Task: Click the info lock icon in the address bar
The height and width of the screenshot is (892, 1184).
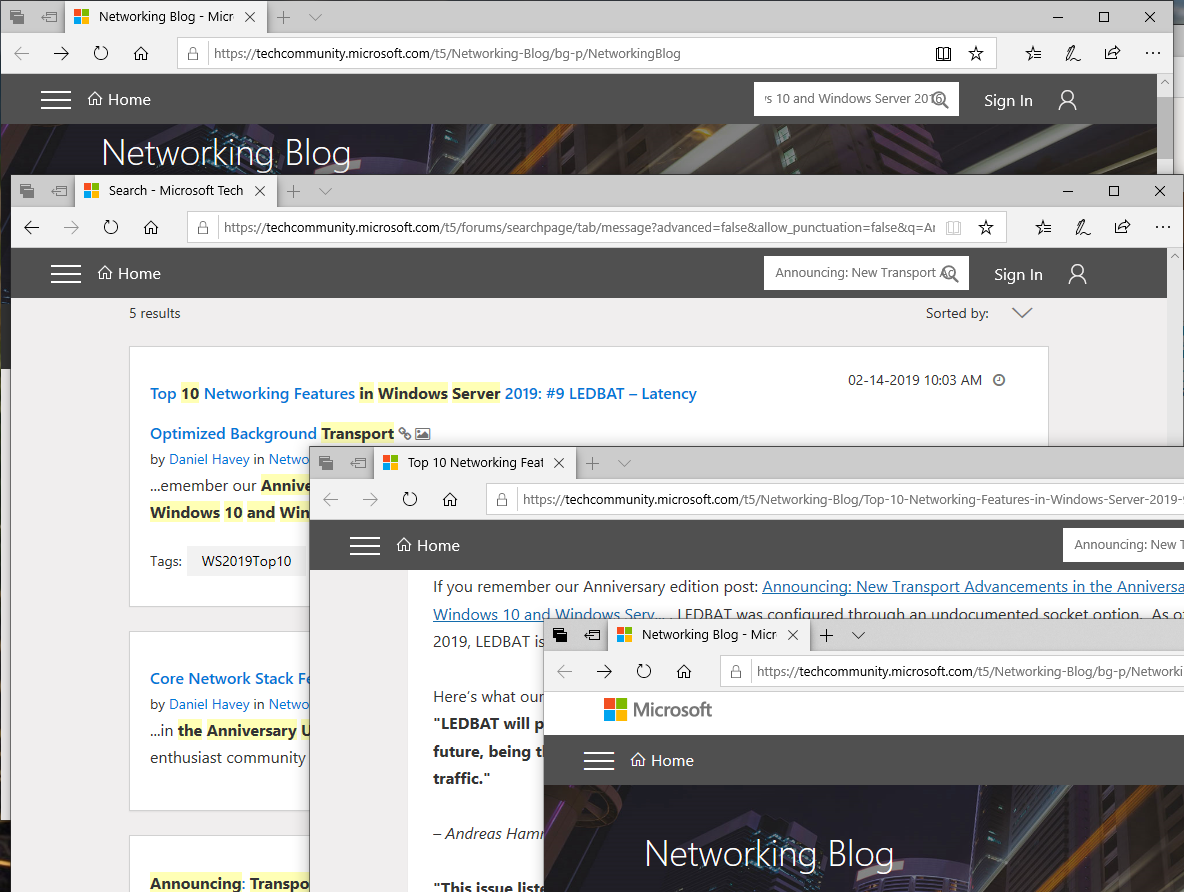Action: coord(193,53)
